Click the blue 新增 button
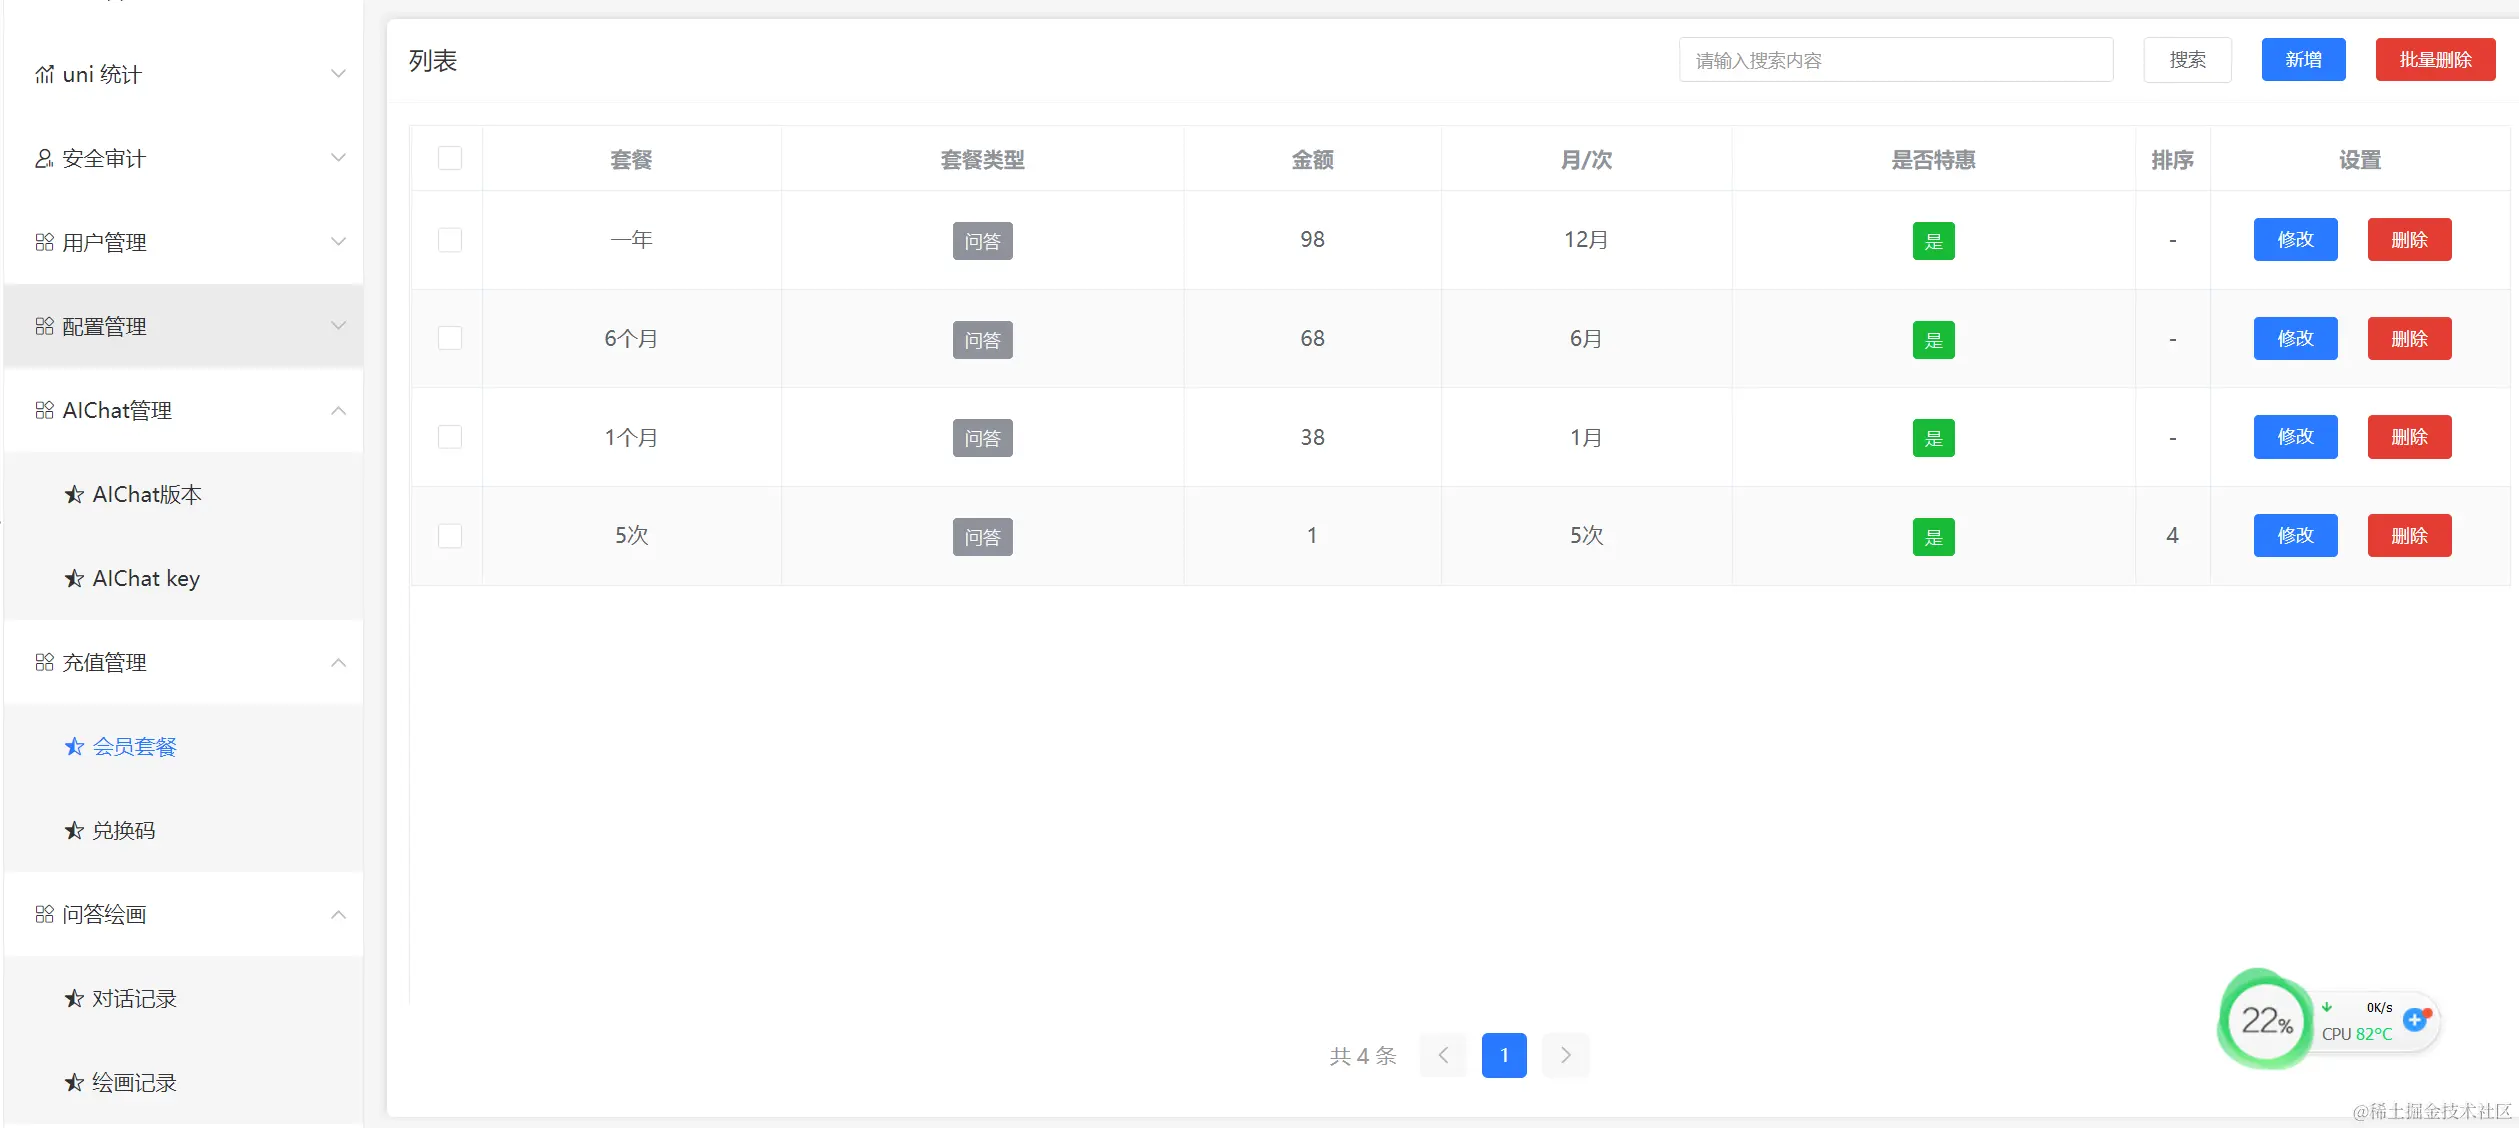The image size is (2519, 1128). click(2303, 60)
